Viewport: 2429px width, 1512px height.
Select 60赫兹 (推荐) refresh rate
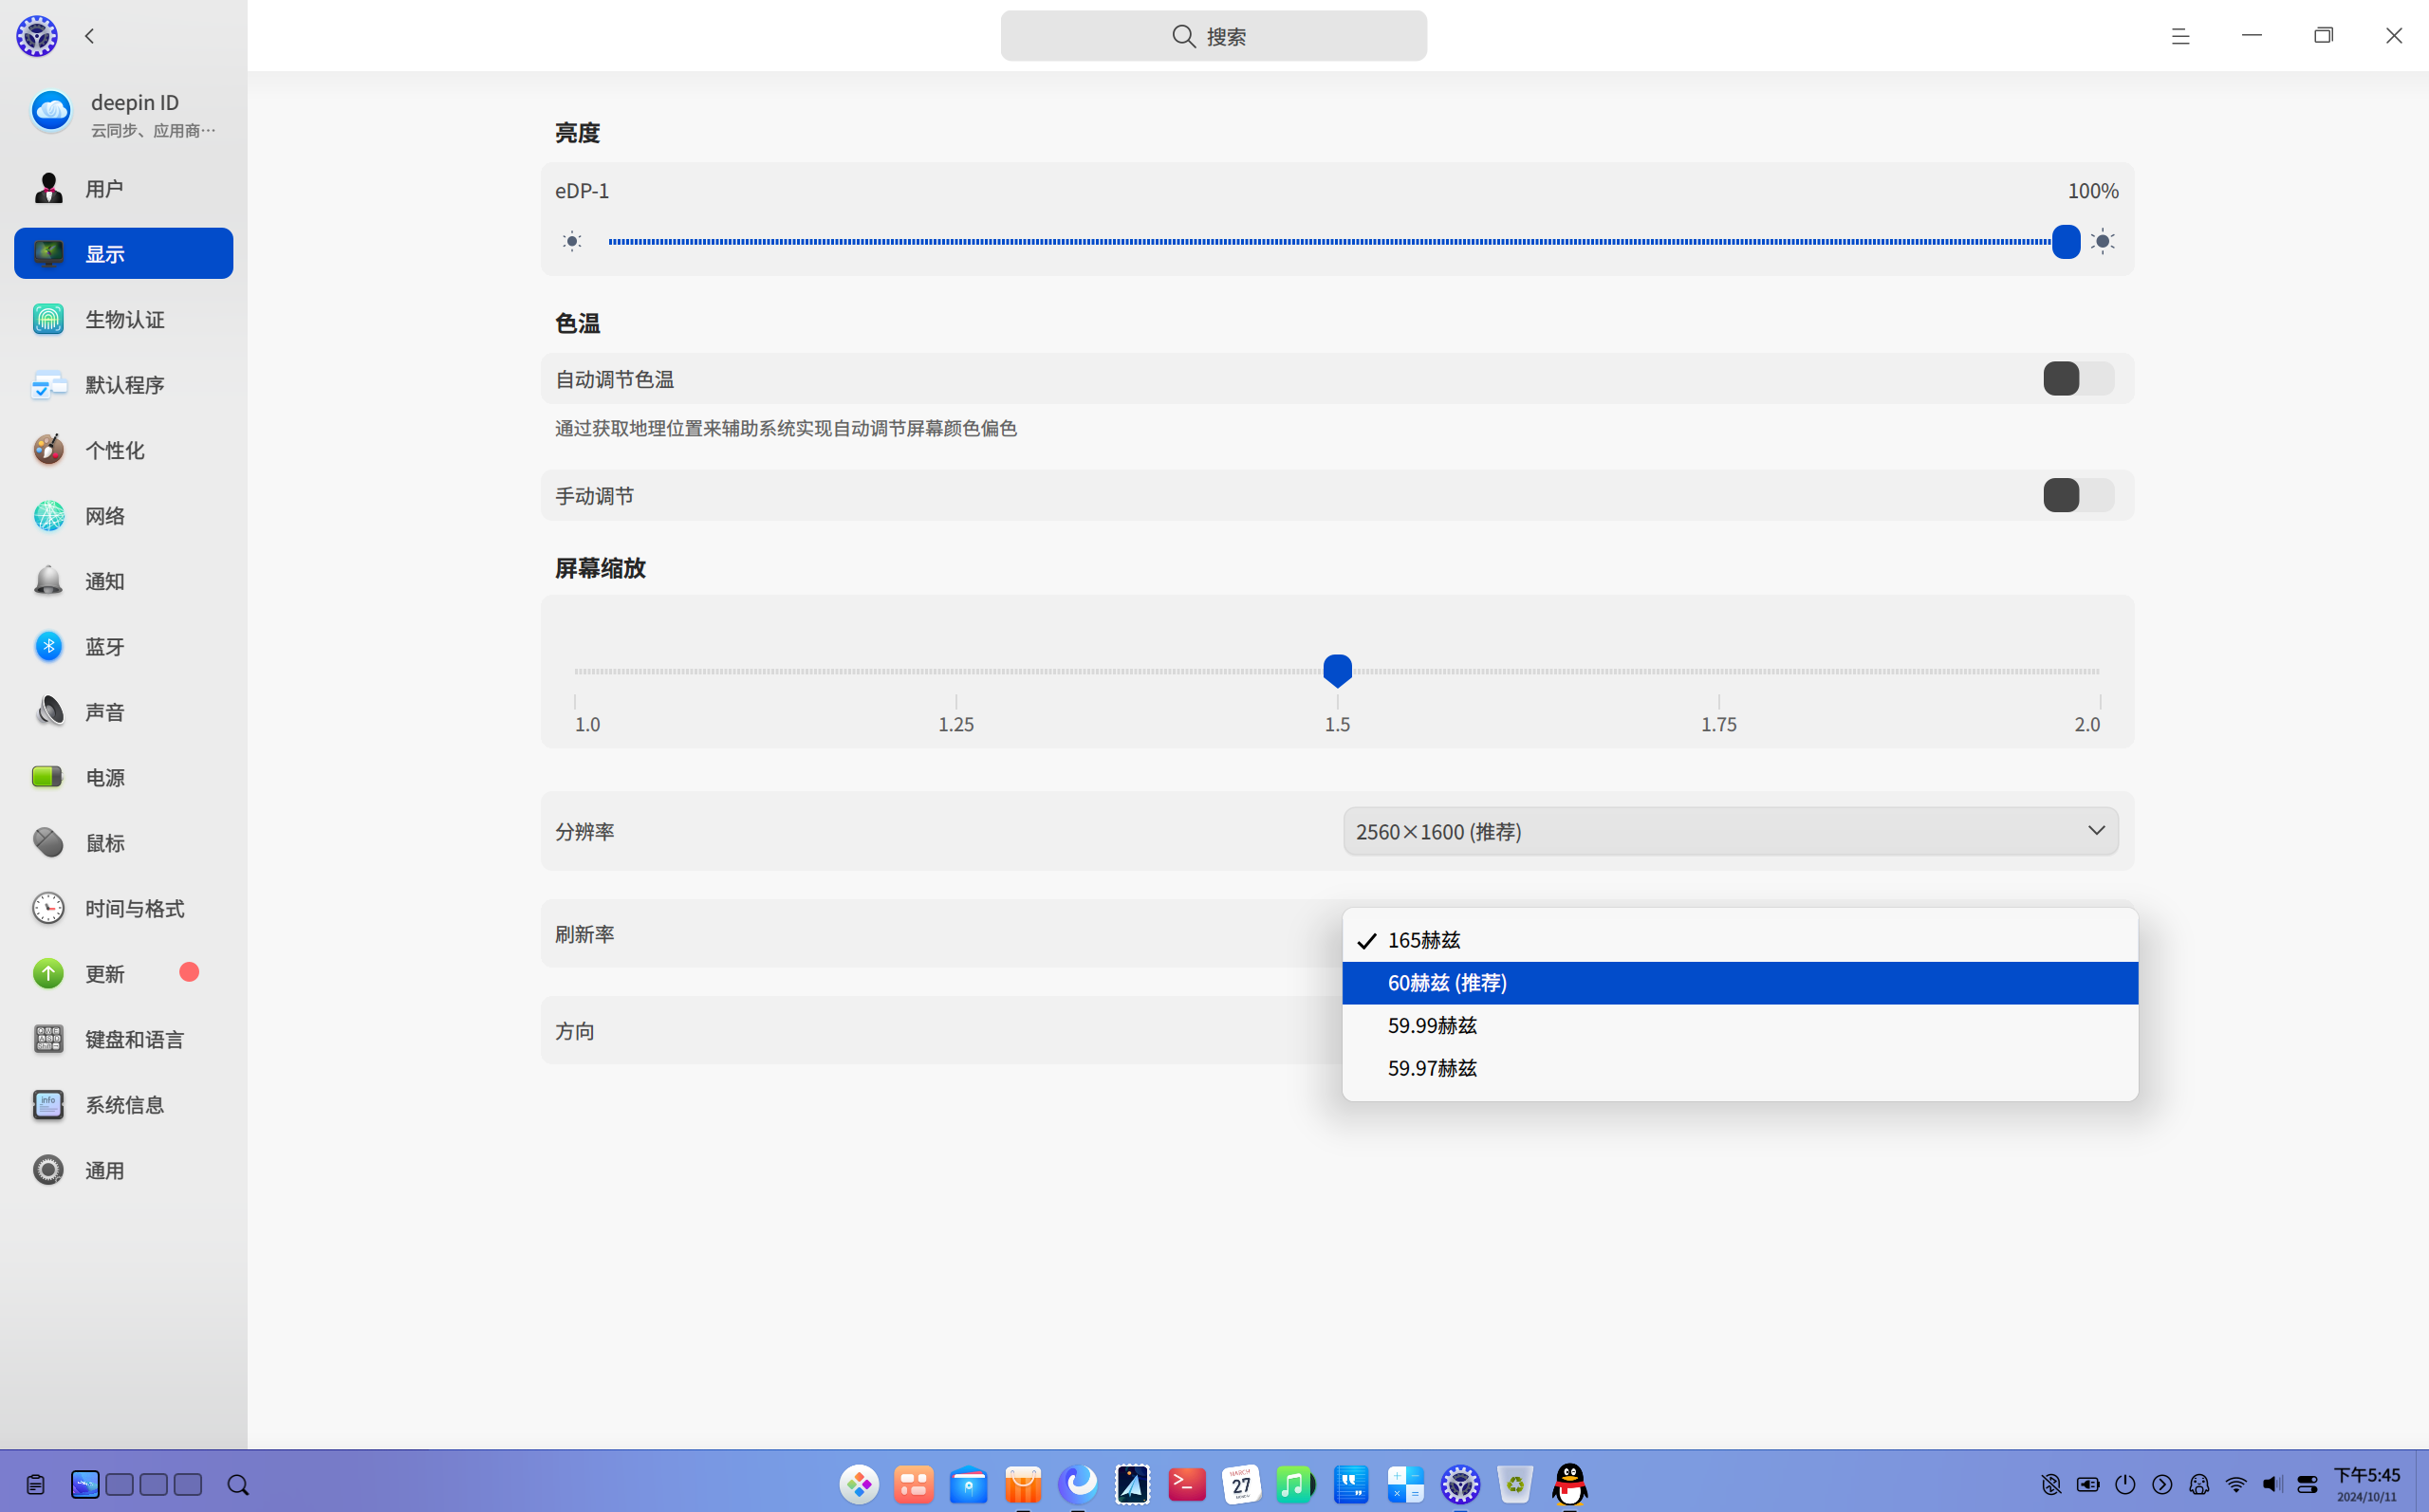(1739, 983)
